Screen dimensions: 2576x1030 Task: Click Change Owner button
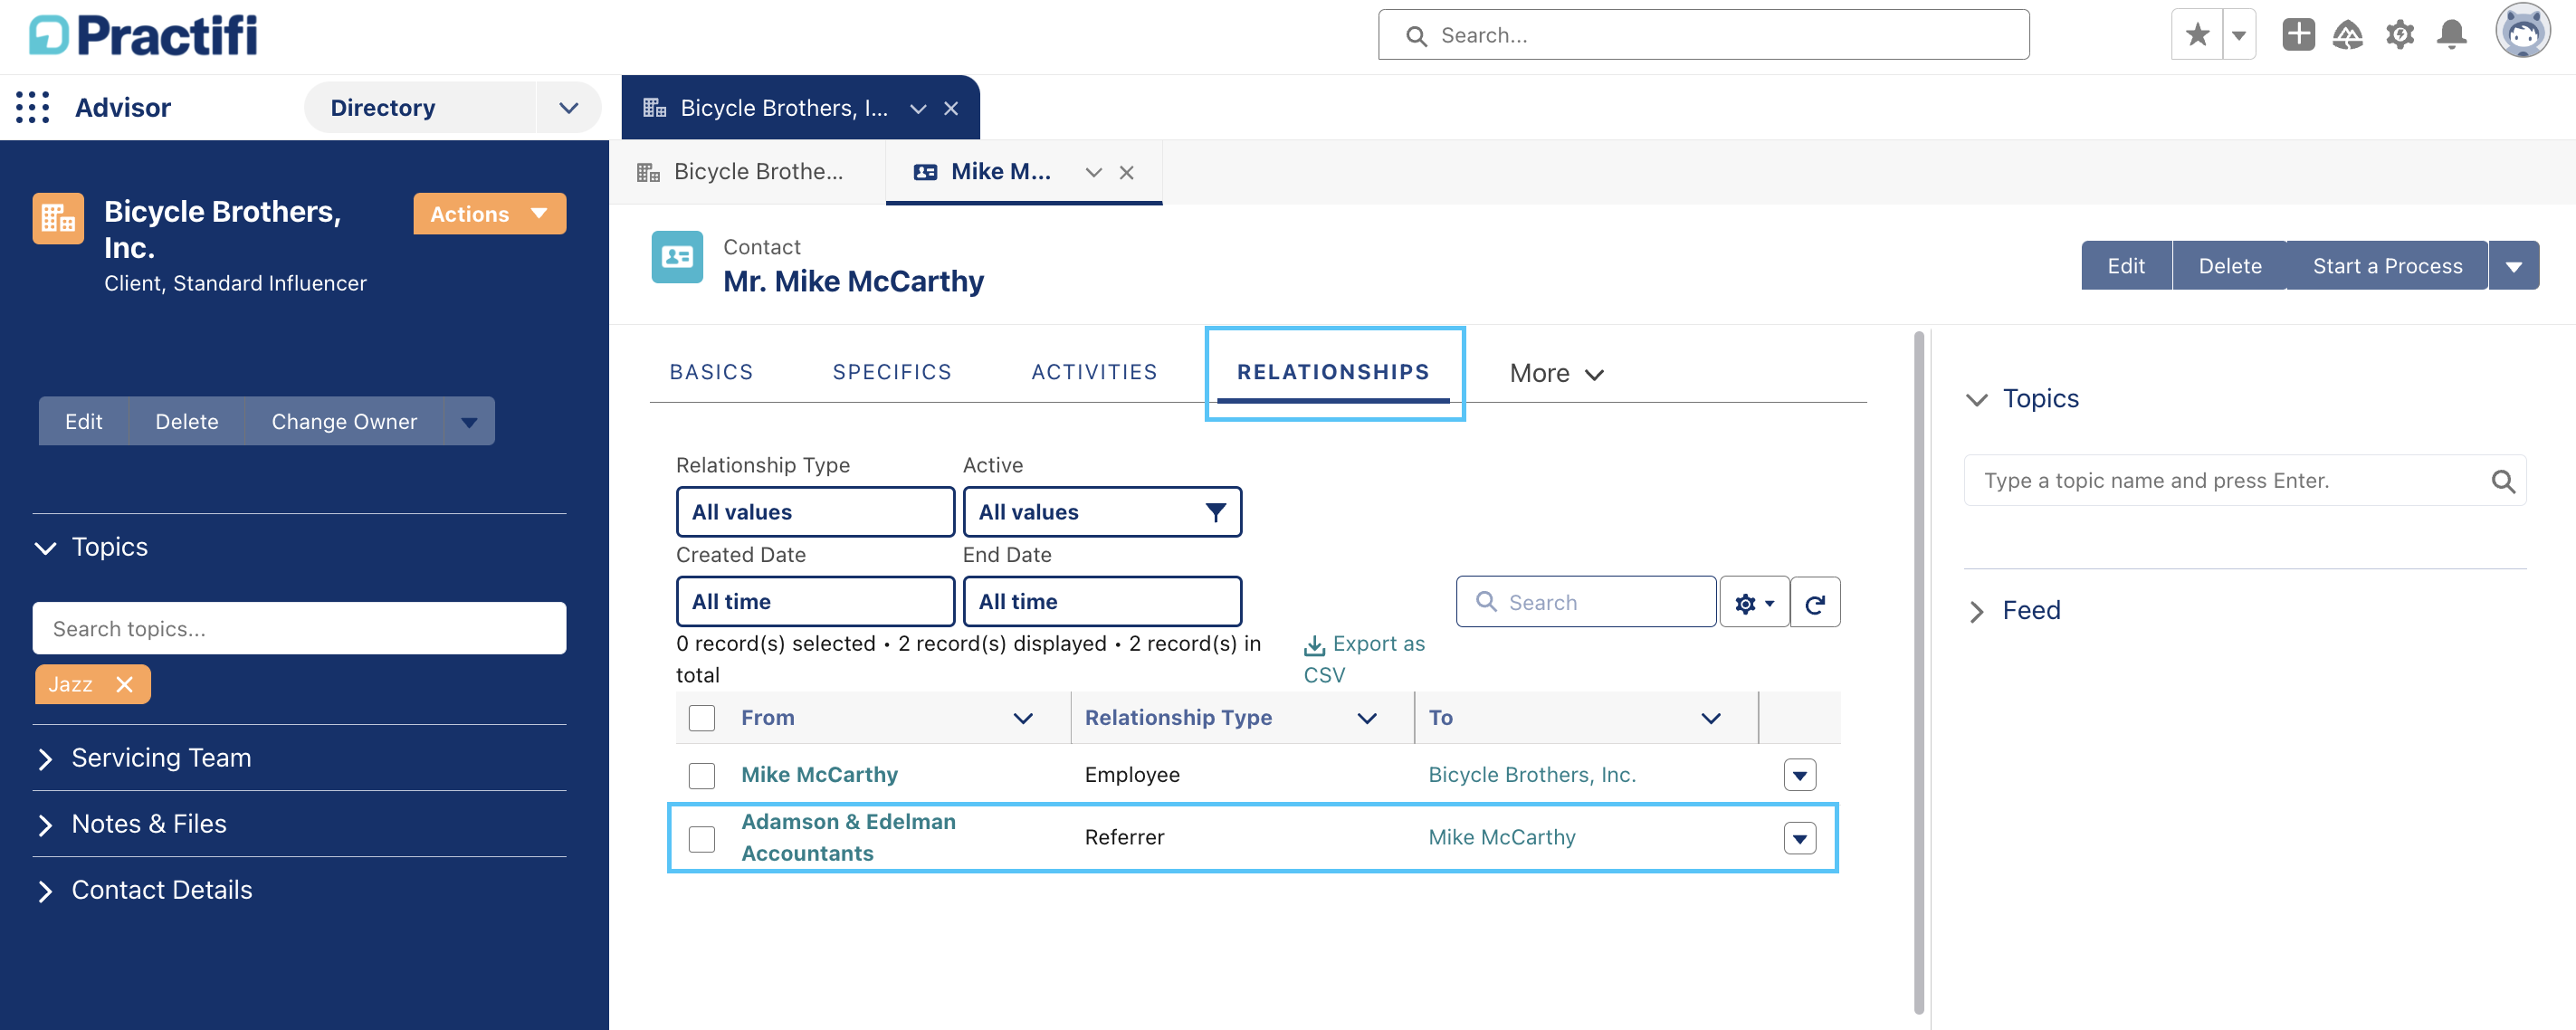344,421
